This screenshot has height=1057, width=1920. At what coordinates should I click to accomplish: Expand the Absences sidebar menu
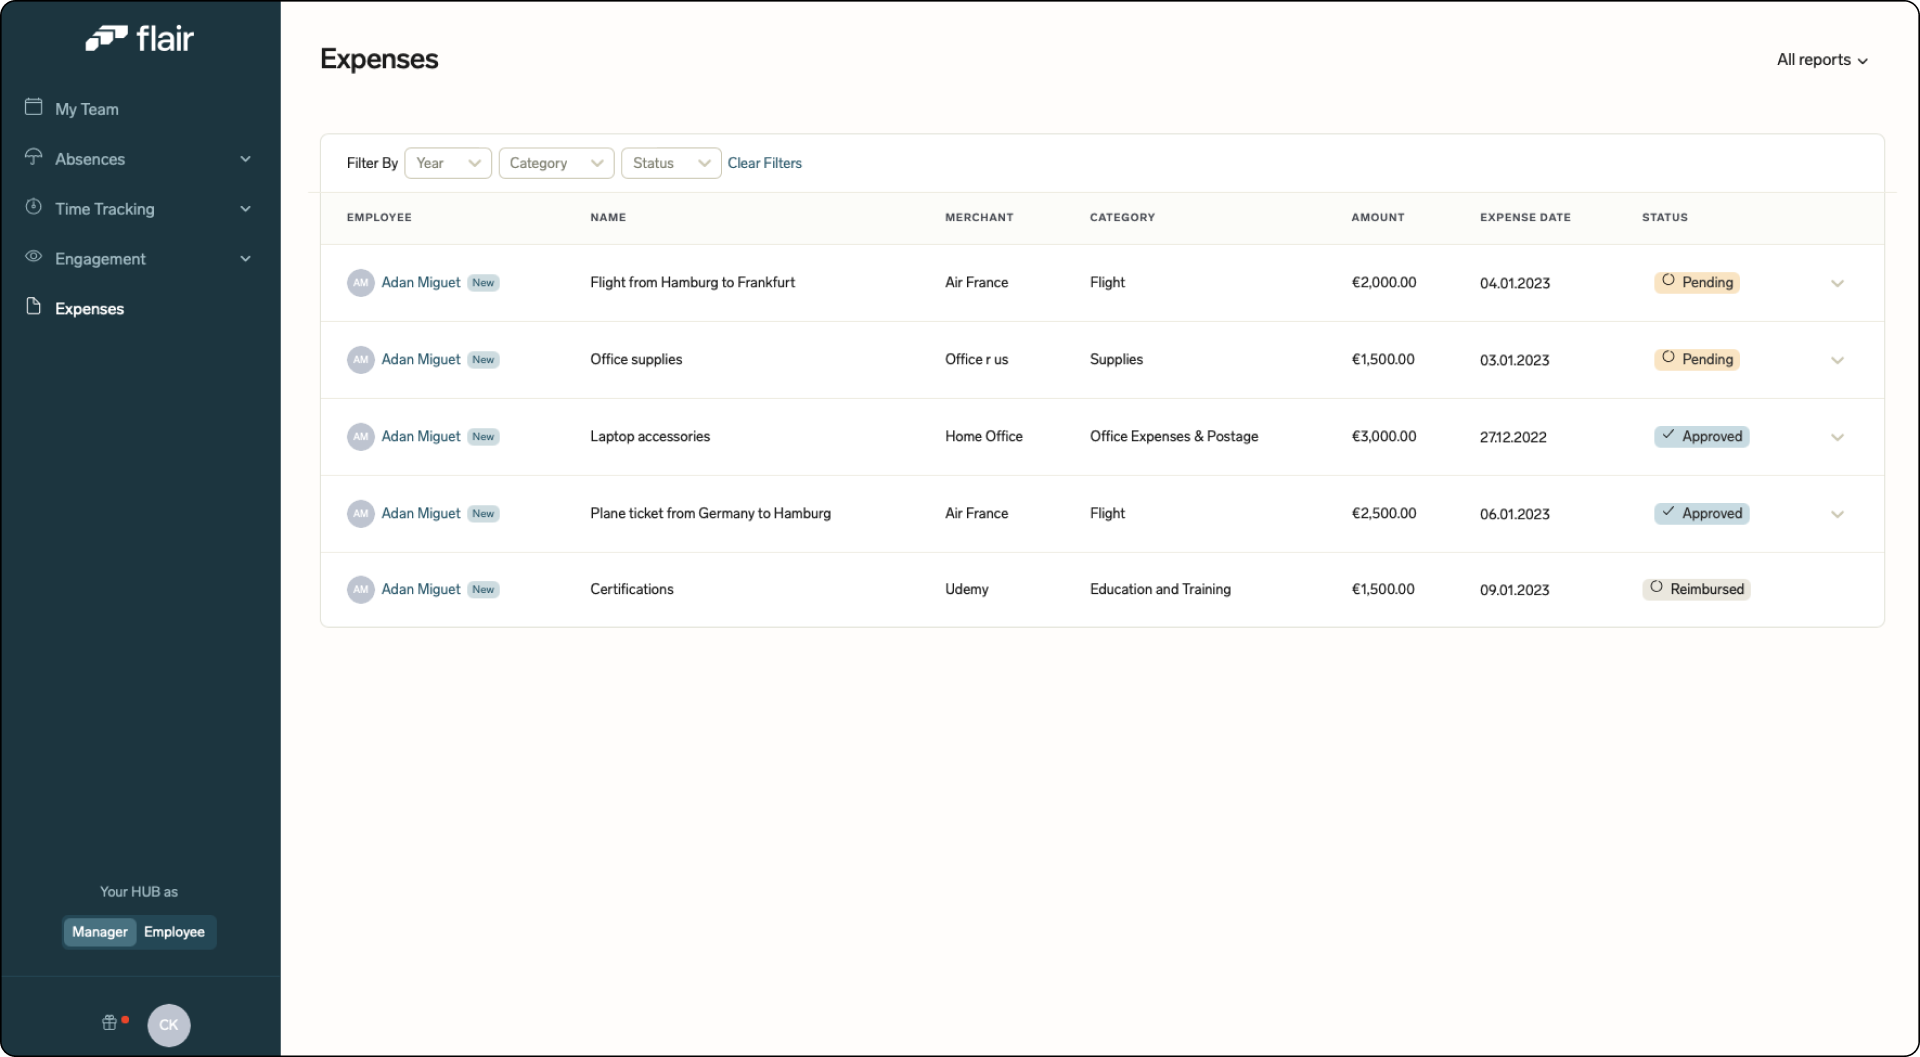(245, 159)
